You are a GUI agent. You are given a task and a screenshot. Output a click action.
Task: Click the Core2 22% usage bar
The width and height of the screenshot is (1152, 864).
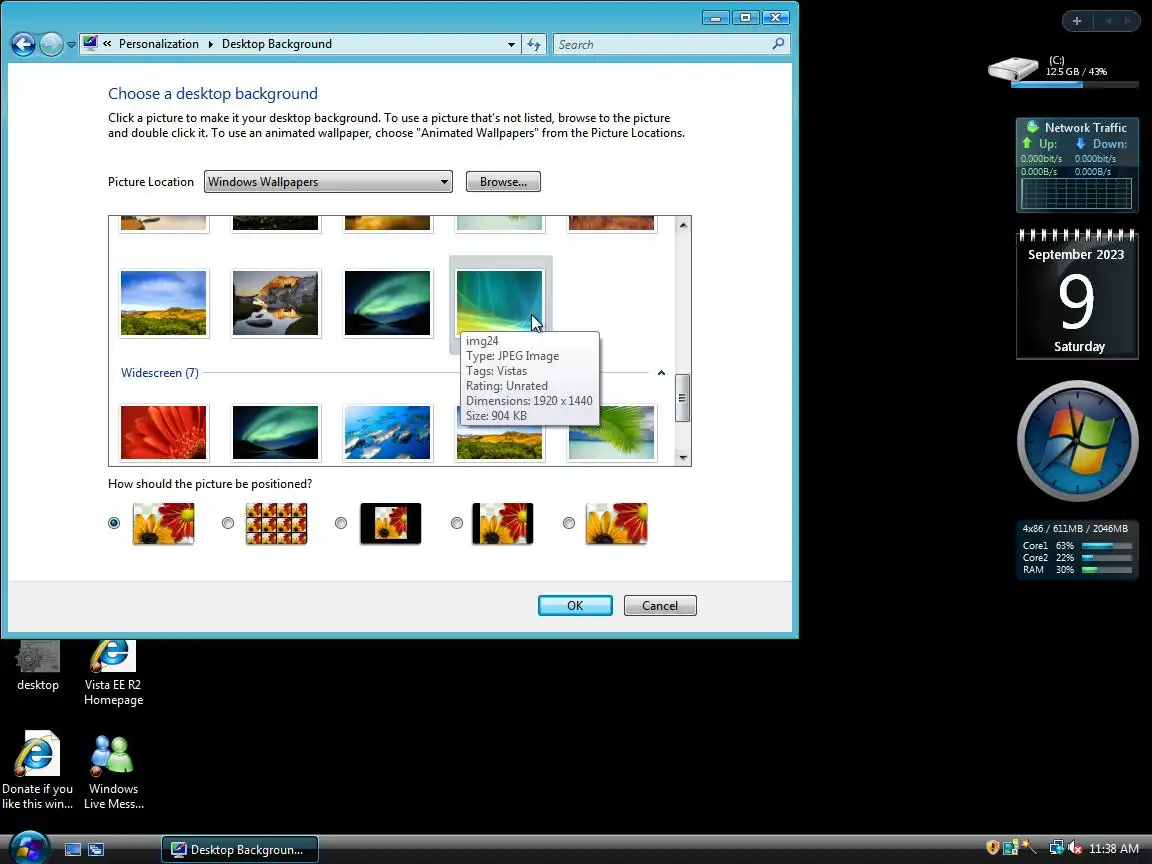click(x=1106, y=558)
